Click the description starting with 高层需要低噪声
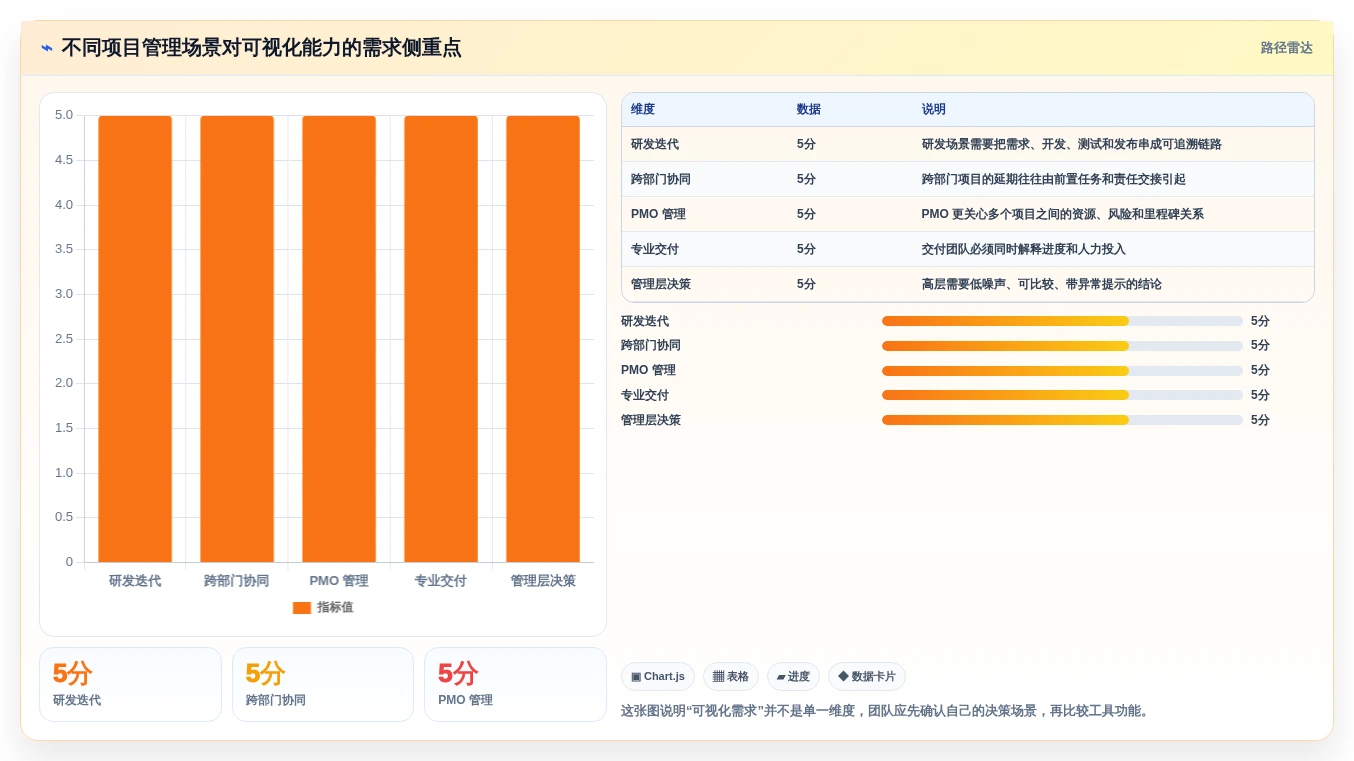 [x=1042, y=285]
